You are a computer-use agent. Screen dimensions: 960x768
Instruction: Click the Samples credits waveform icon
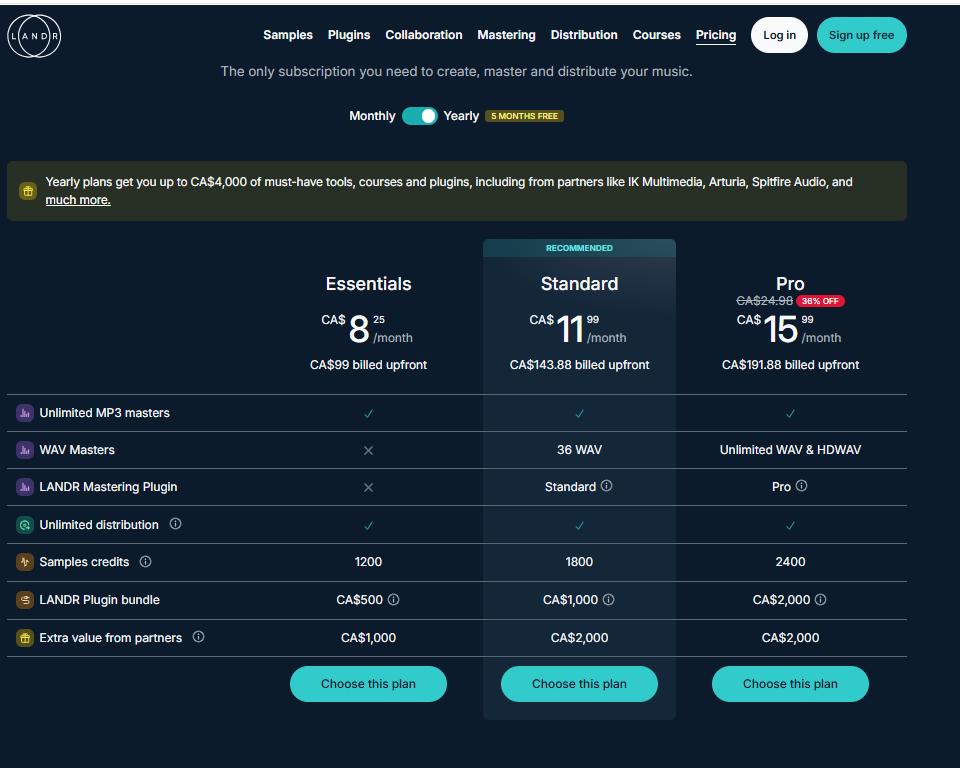pyautogui.click(x=24, y=562)
